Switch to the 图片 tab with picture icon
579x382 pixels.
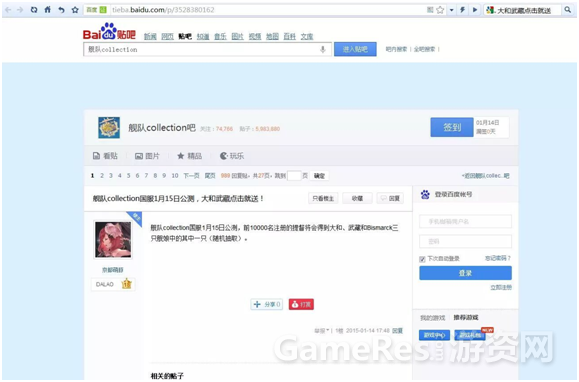point(147,156)
